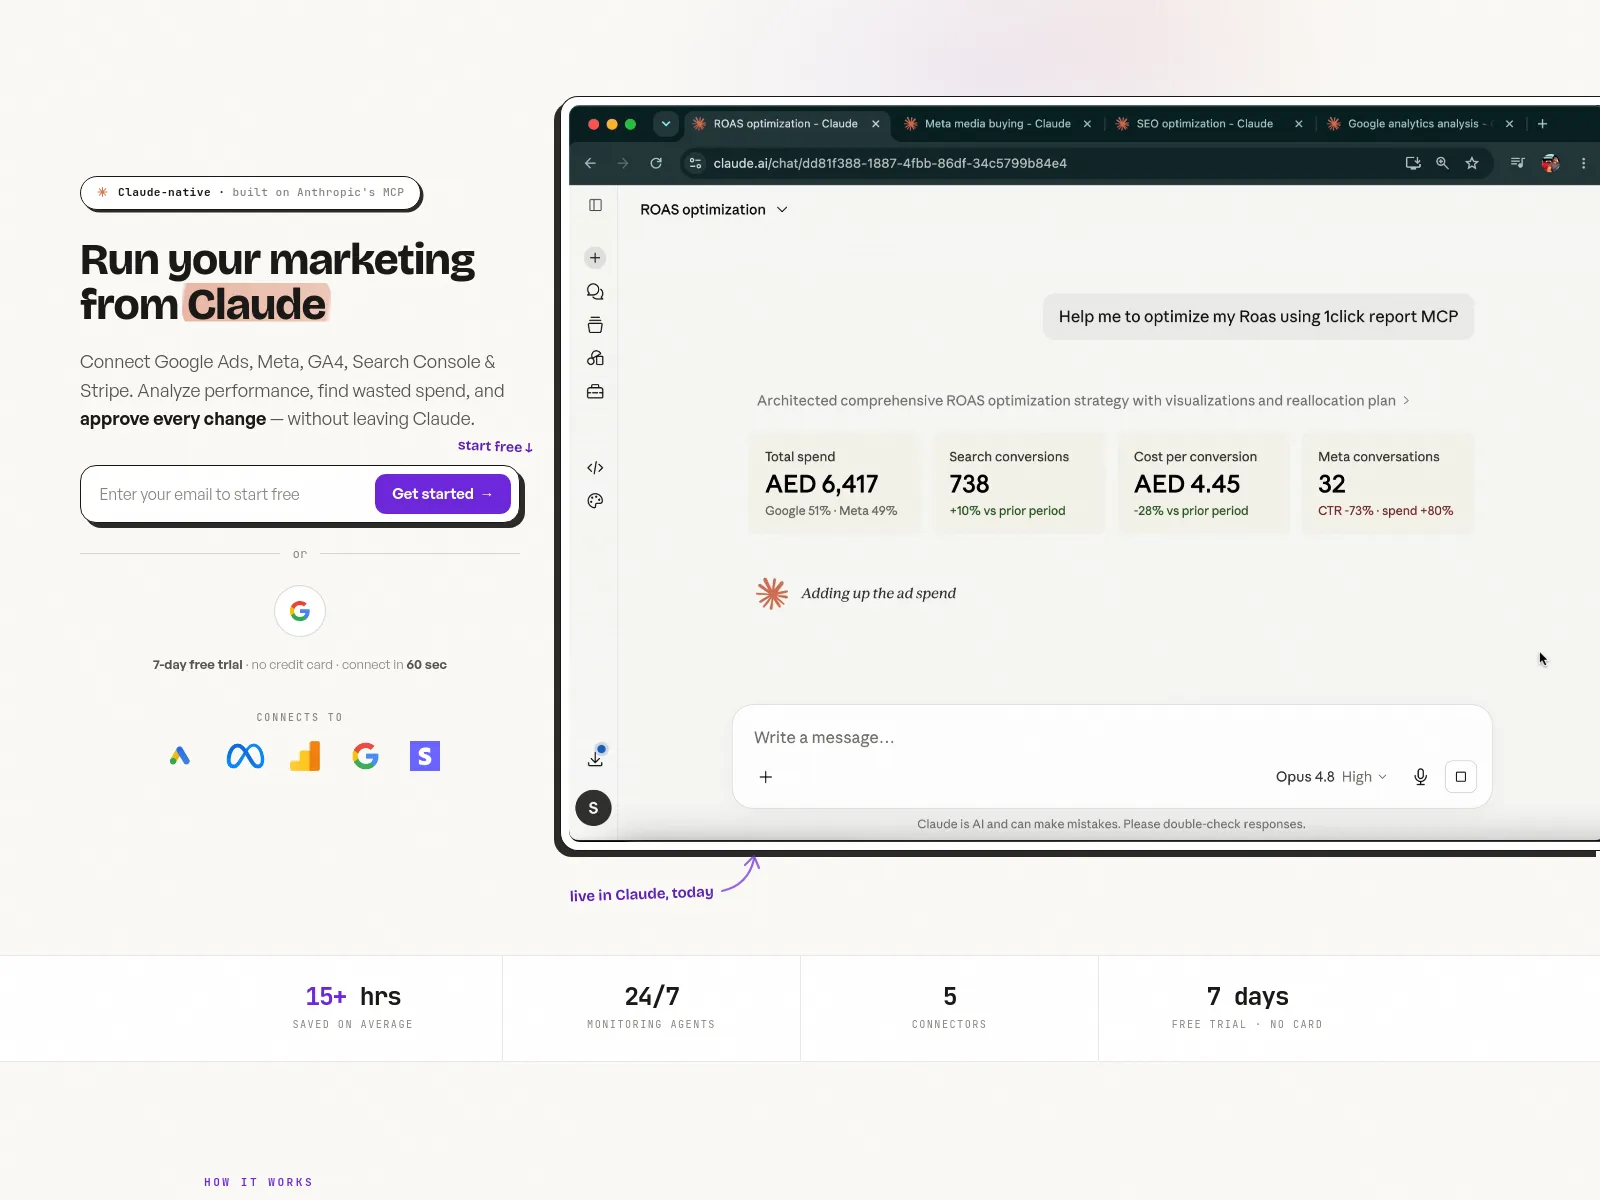Click the Google Ads connector logo
Viewport: 1600px width, 1200px height.
pyautogui.click(x=180, y=756)
